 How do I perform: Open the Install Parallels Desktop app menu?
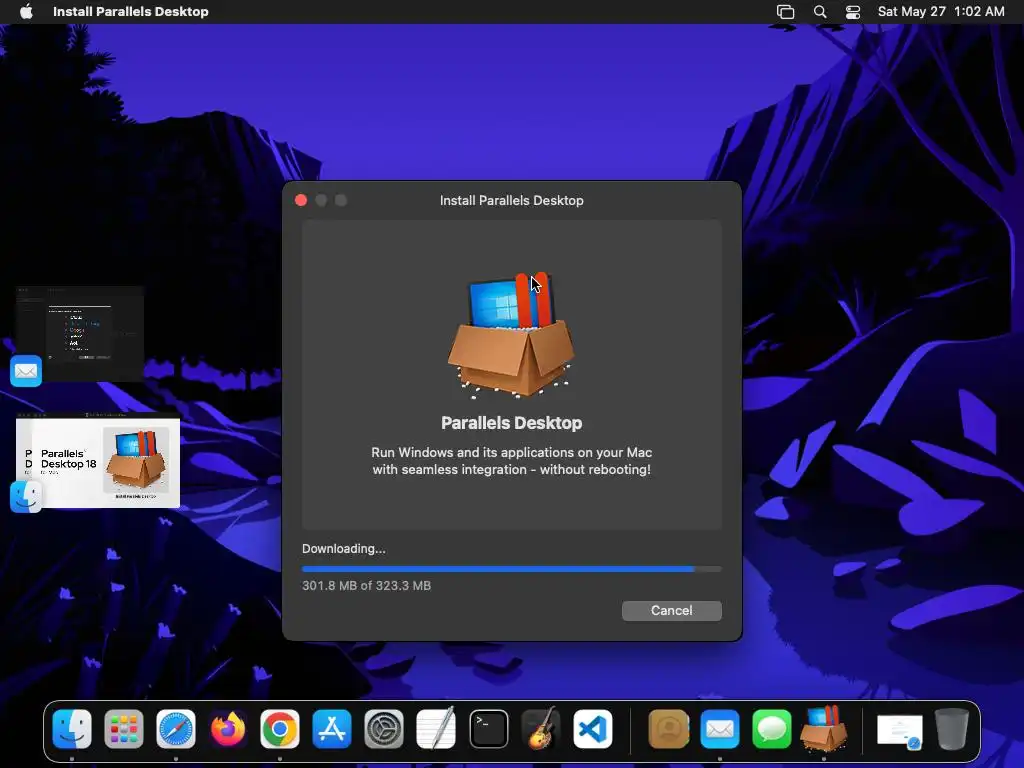131,12
